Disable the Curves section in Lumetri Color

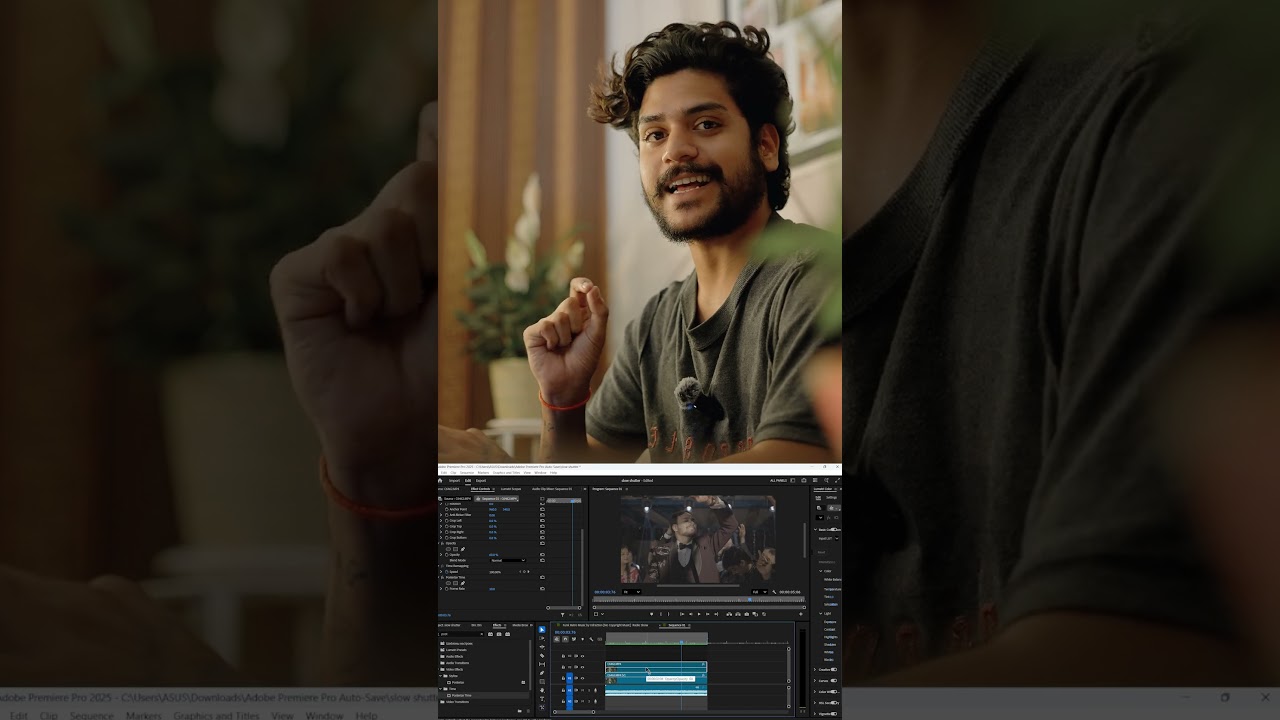tap(834, 681)
